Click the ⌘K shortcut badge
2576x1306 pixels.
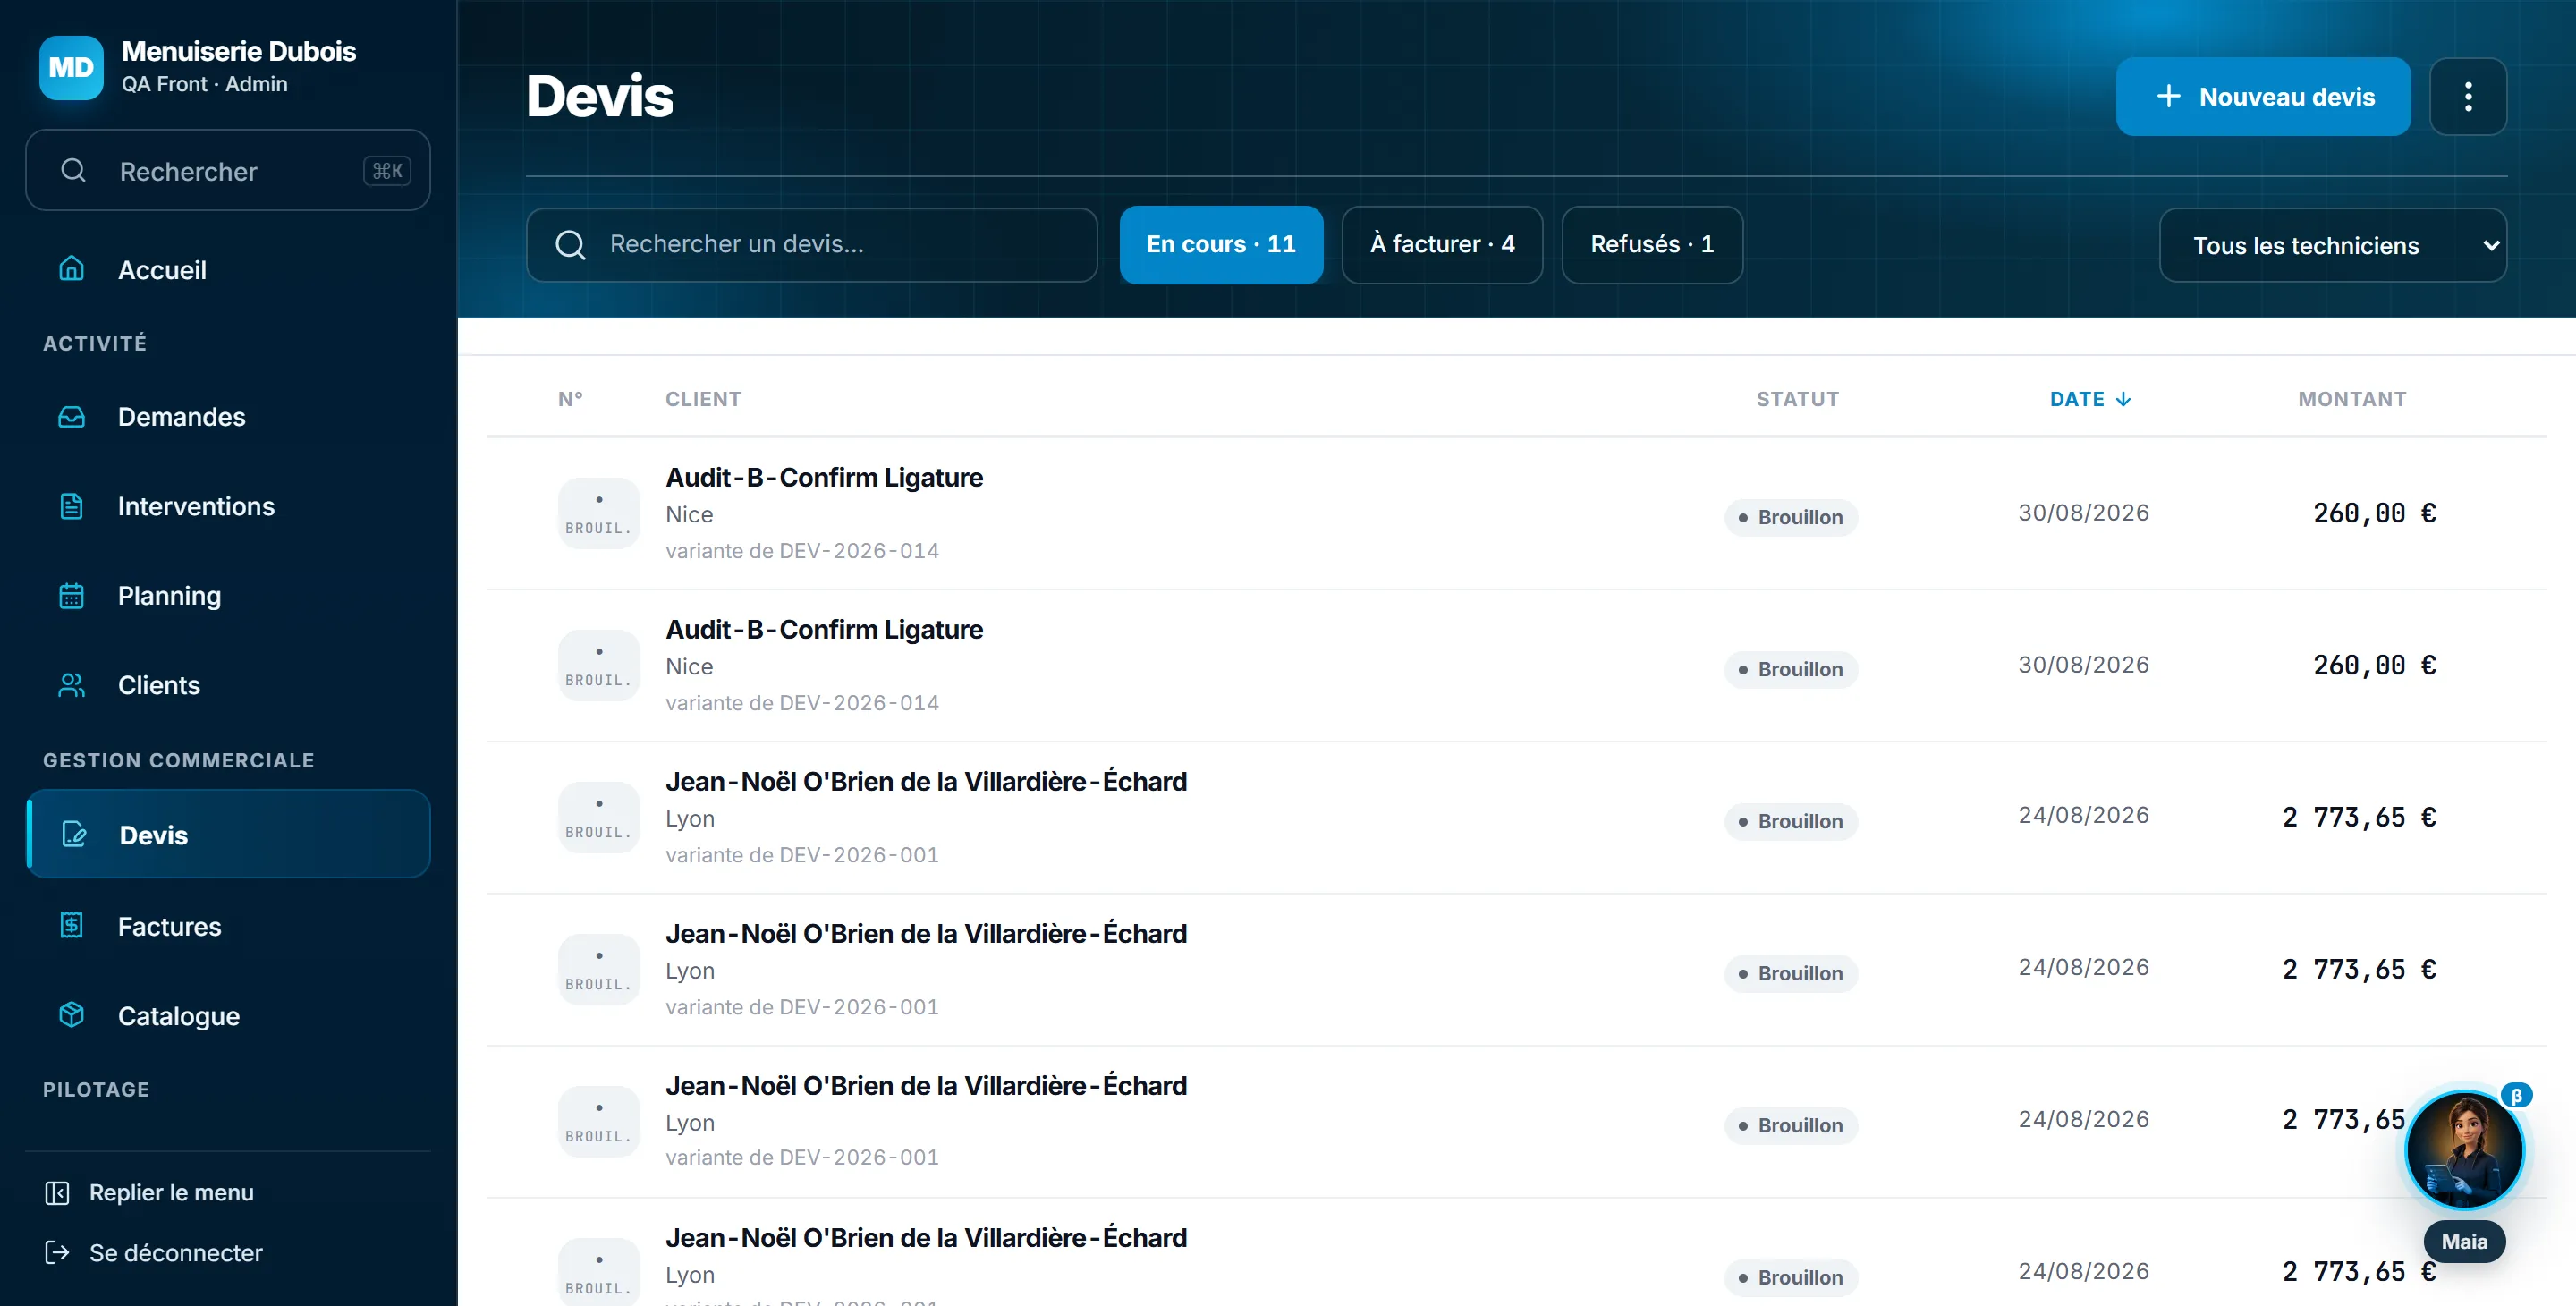387,171
